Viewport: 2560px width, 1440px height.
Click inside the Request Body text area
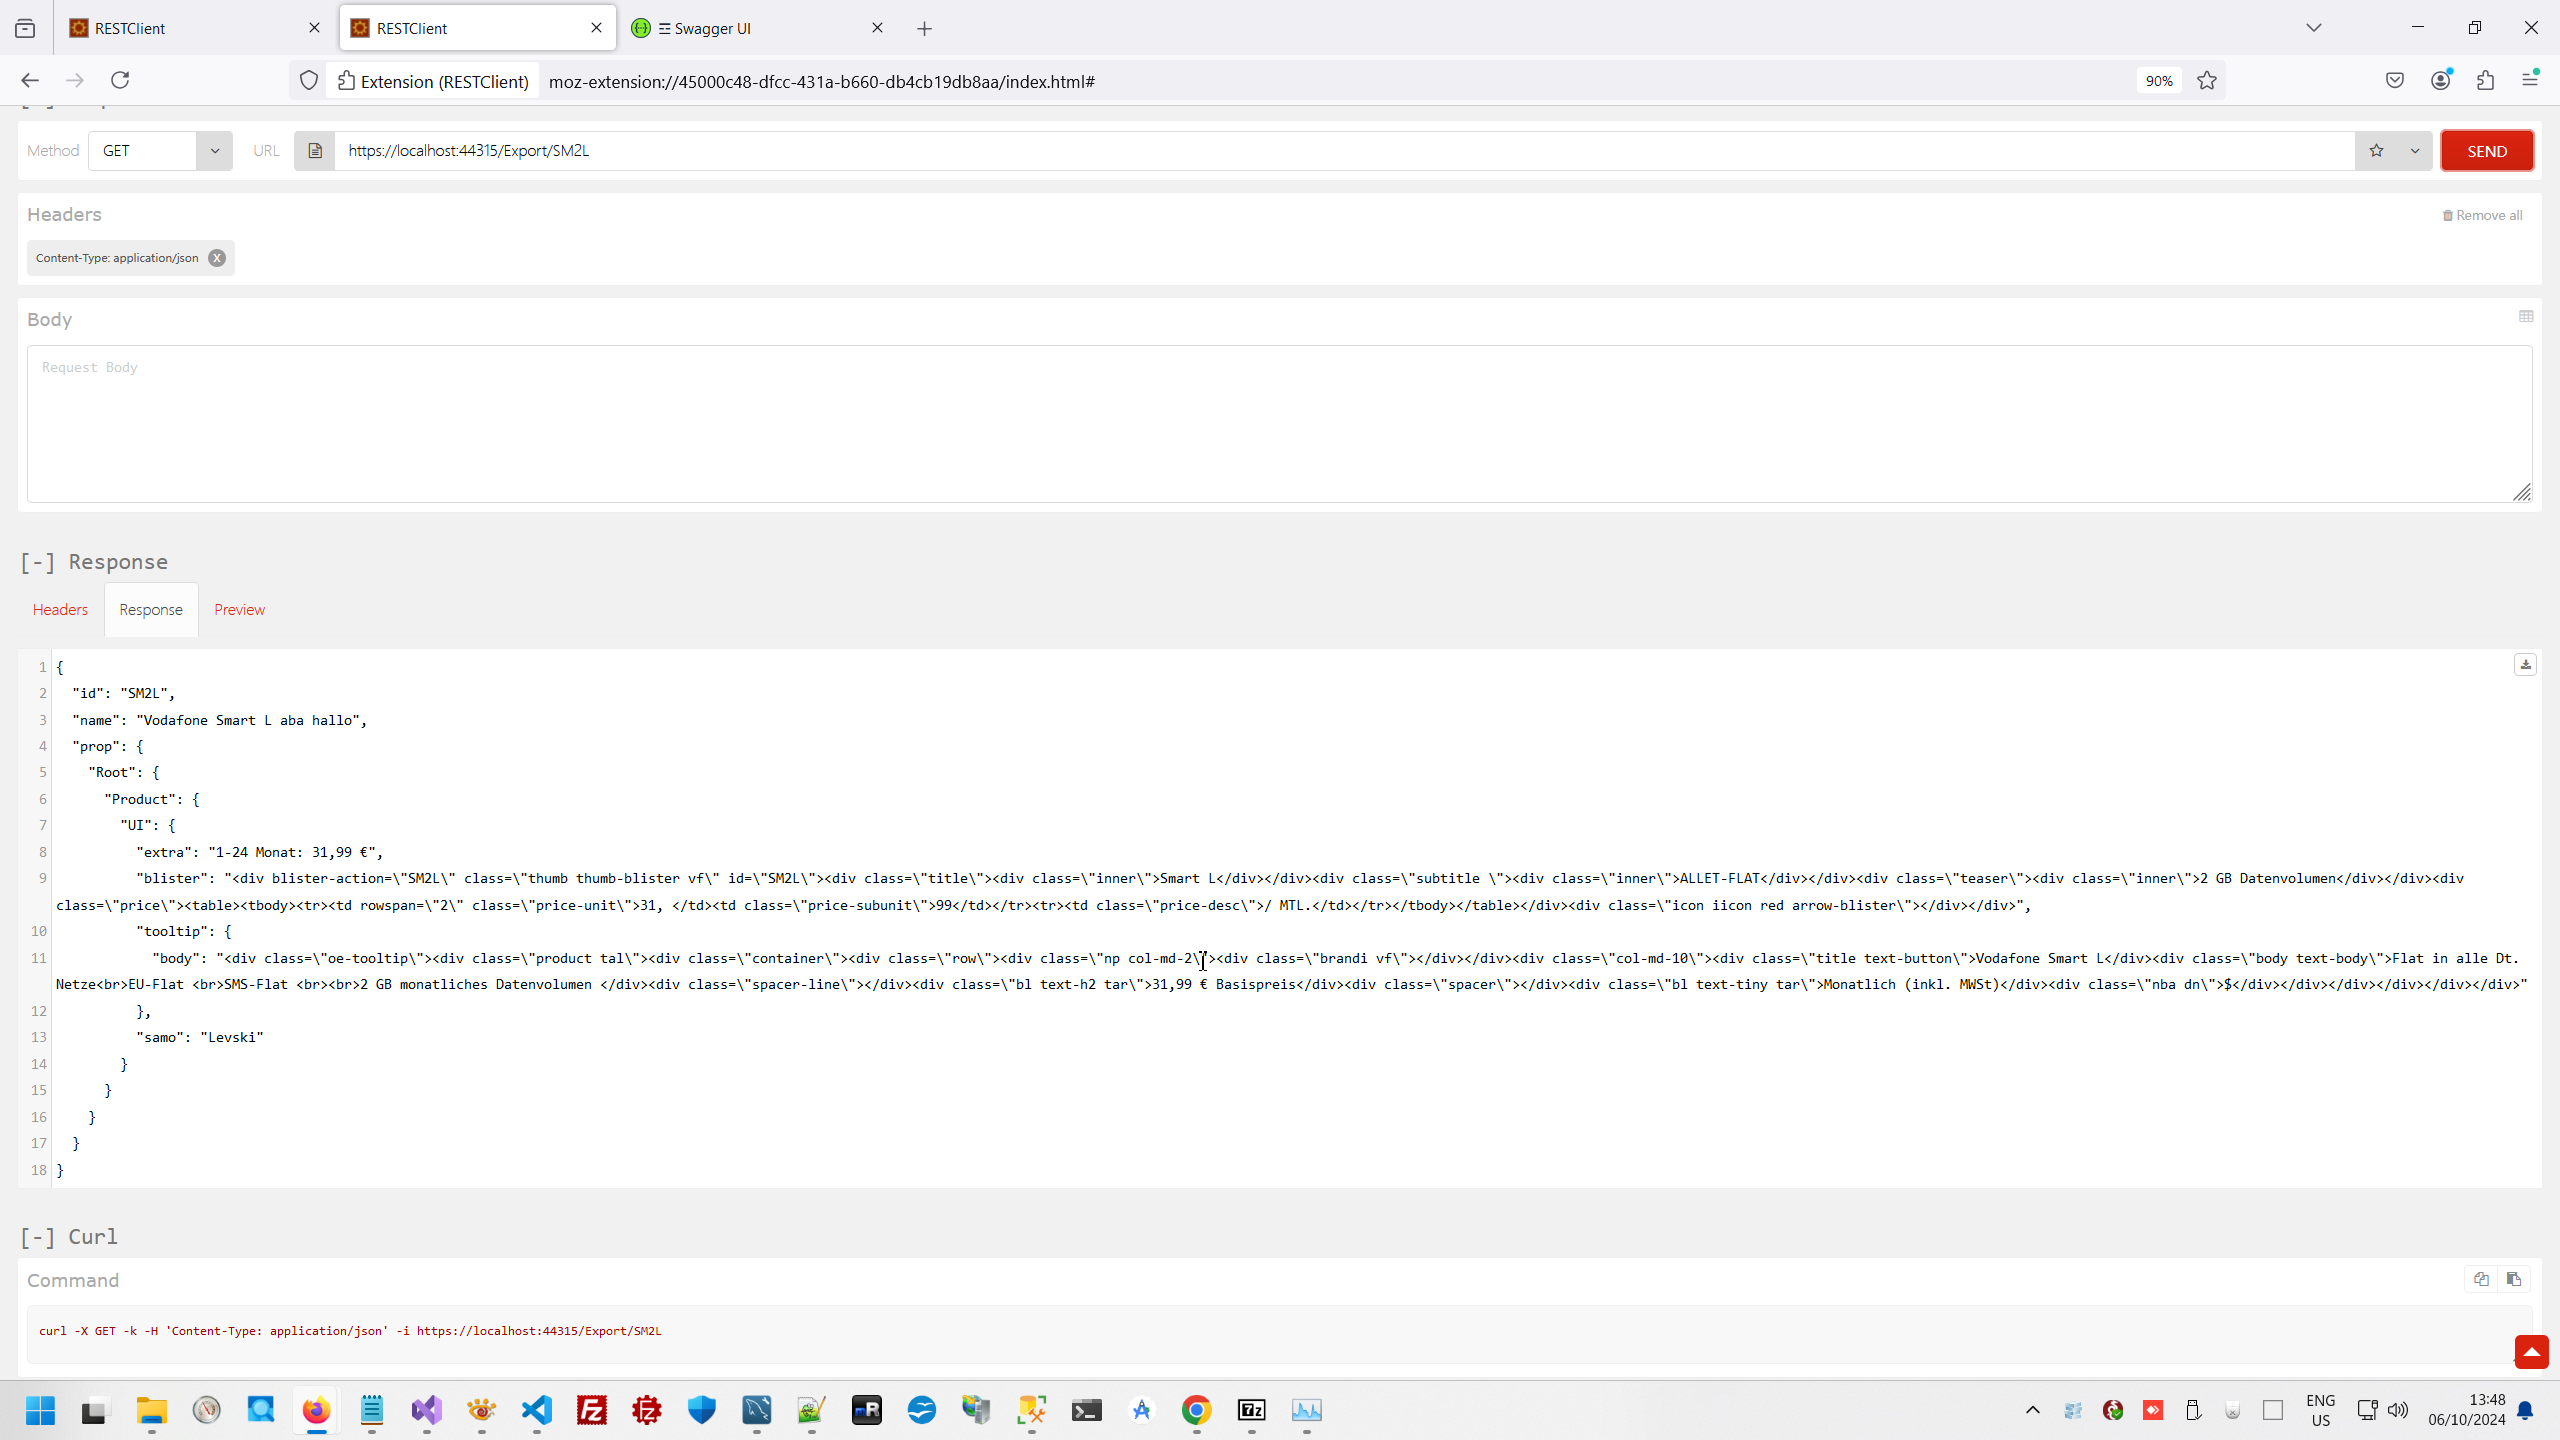click(1278, 425)
